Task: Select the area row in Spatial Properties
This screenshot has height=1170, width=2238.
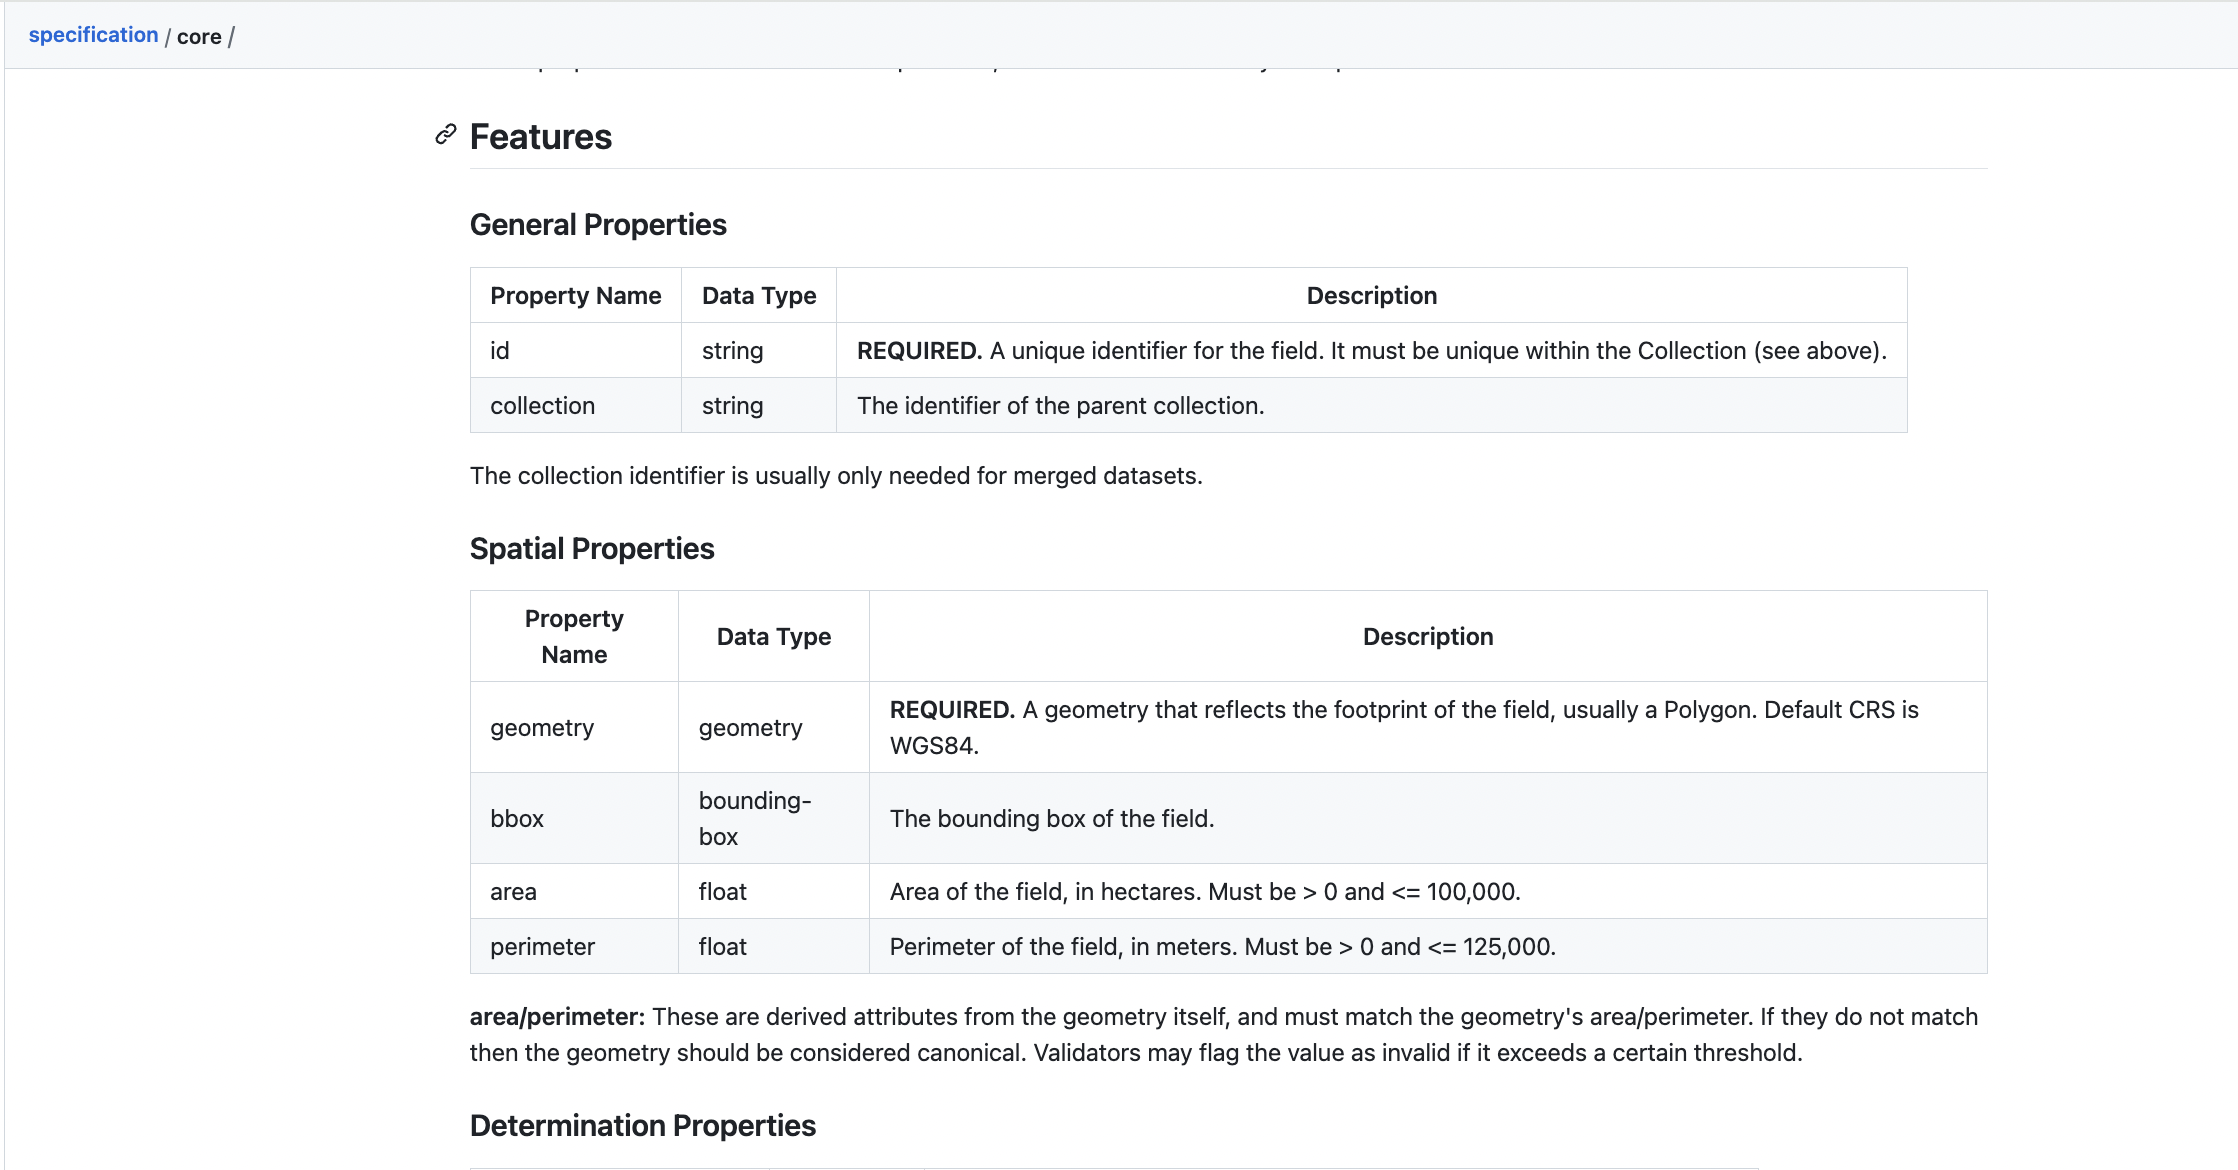Action: pyautogui.click(x=513, y=891)
